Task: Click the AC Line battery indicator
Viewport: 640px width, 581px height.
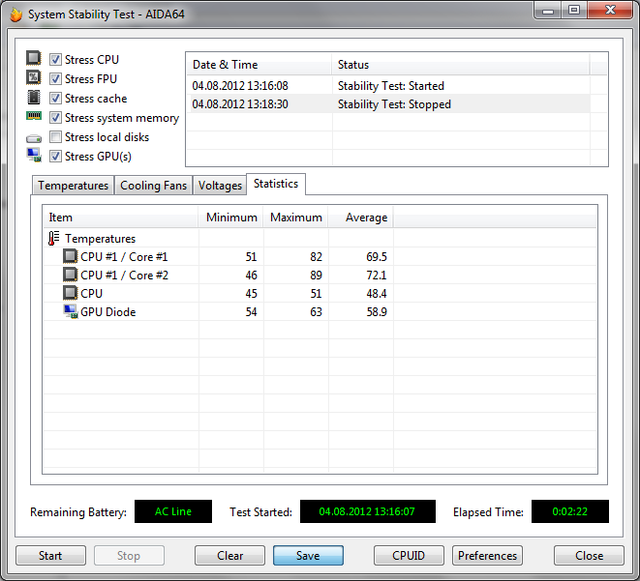Action: point(173,511)
